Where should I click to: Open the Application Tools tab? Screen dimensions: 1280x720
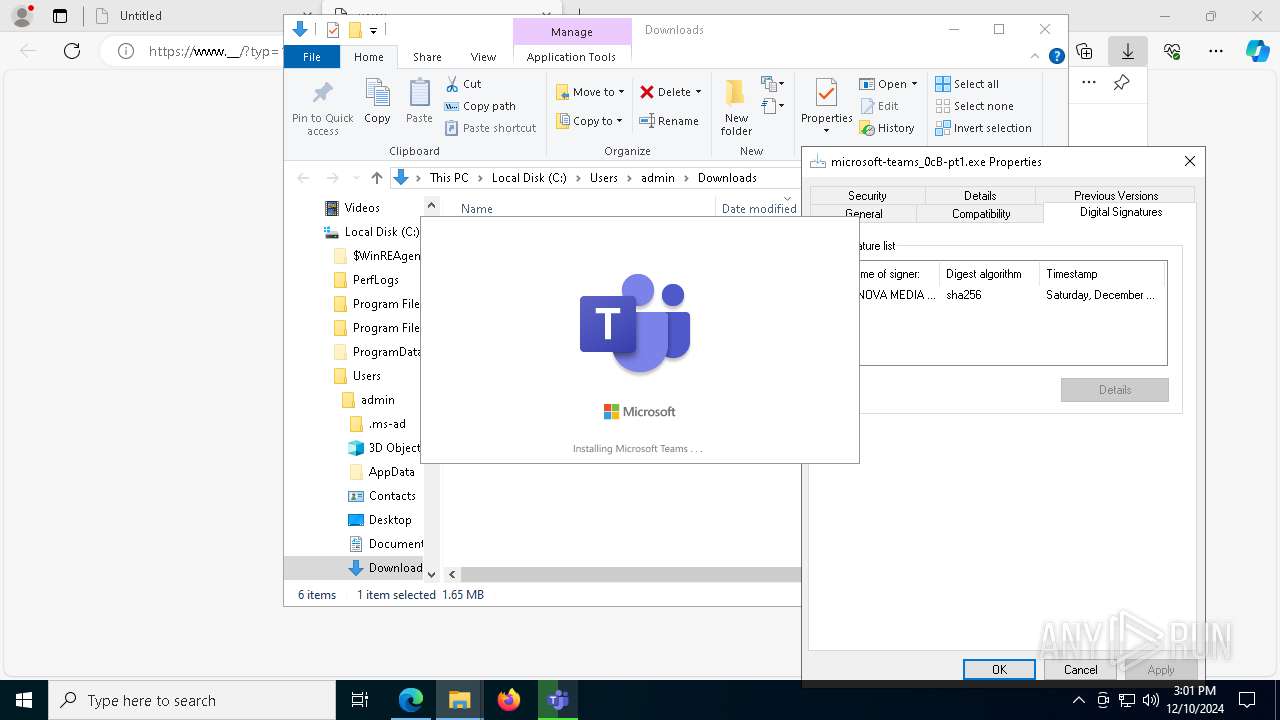[x=571, y=57]
